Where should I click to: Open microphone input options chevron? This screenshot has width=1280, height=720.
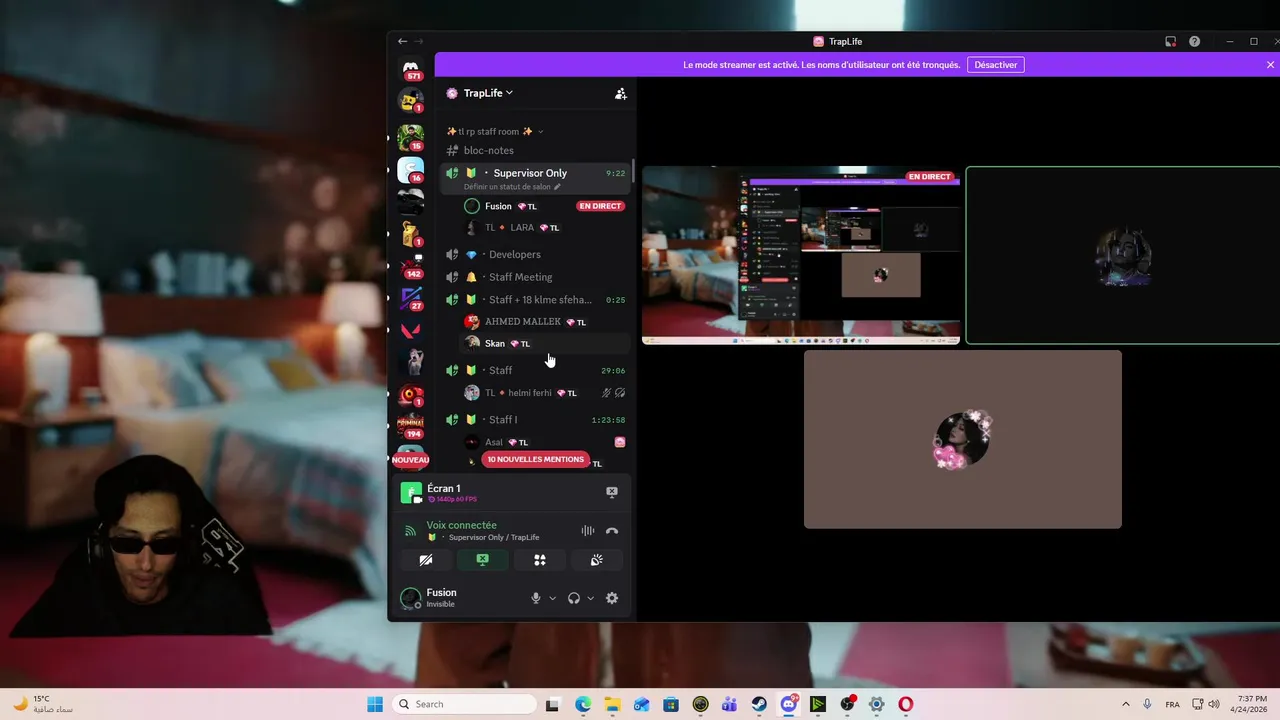(x=552, y=598)
